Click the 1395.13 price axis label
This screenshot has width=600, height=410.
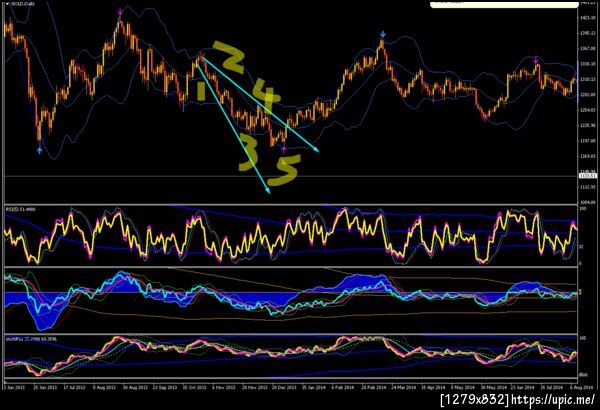pos(587,33)
